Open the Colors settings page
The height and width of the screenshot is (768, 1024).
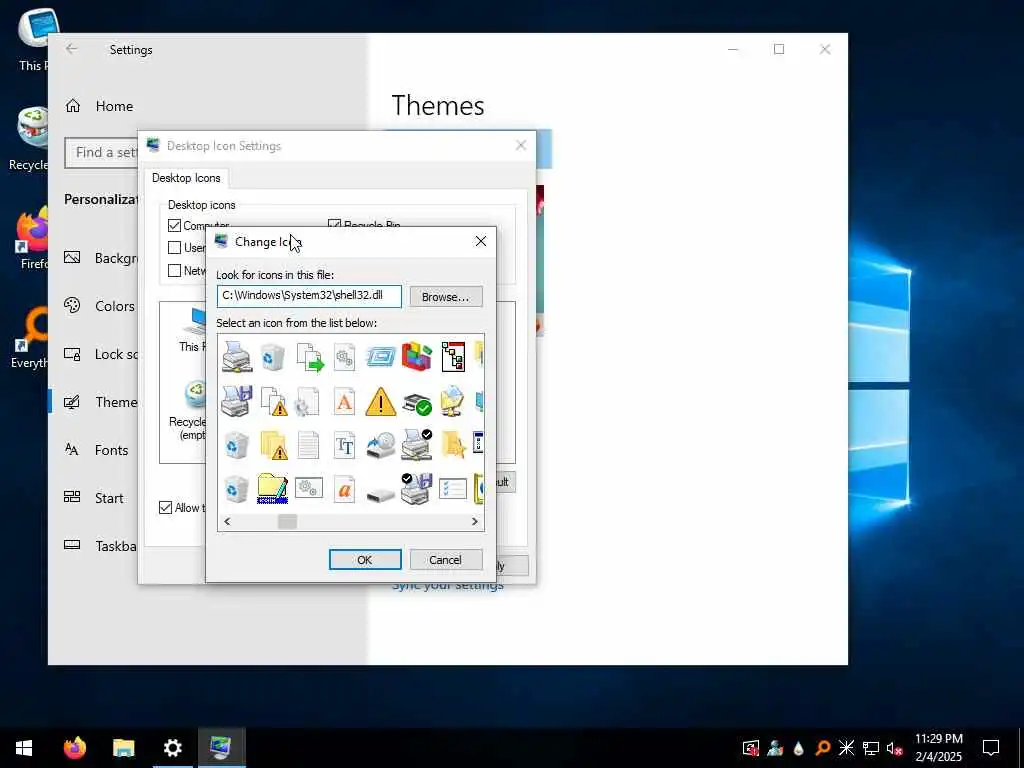pos(99,306)
